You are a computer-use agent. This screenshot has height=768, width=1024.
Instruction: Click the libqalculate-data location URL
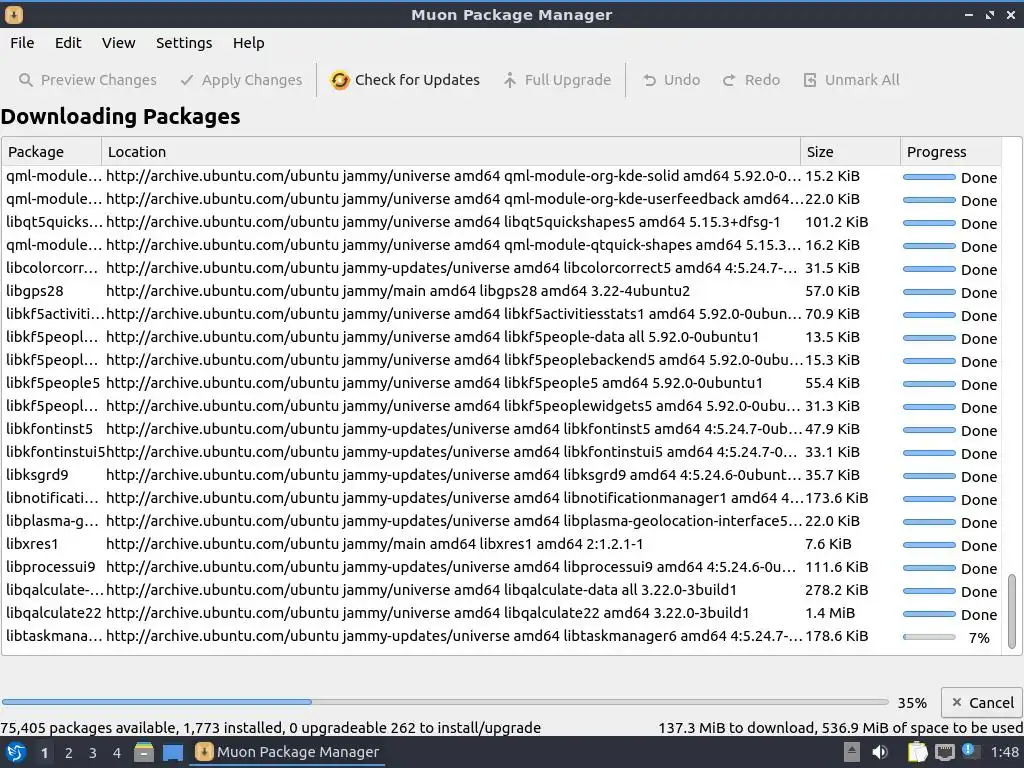(x=421, y=590)
